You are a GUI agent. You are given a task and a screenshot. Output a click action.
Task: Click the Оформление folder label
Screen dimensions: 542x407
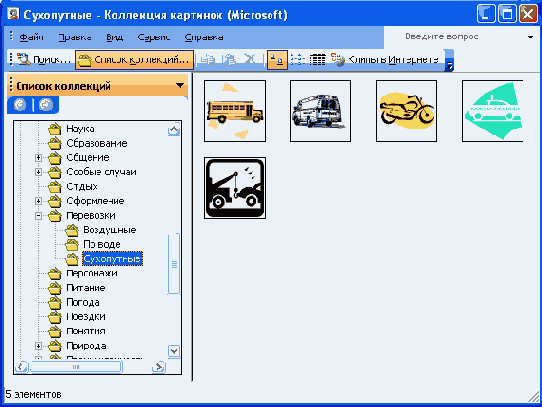[95, 201]
